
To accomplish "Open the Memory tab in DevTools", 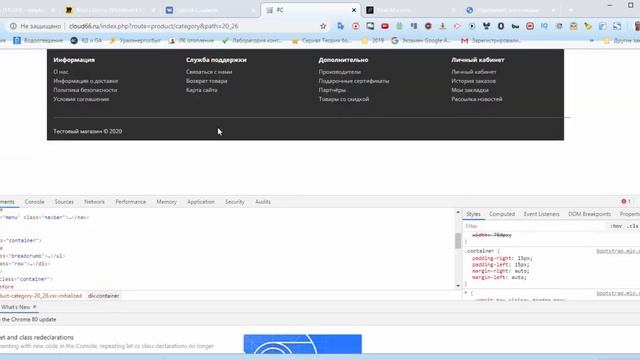I will [x=167, y=202].
